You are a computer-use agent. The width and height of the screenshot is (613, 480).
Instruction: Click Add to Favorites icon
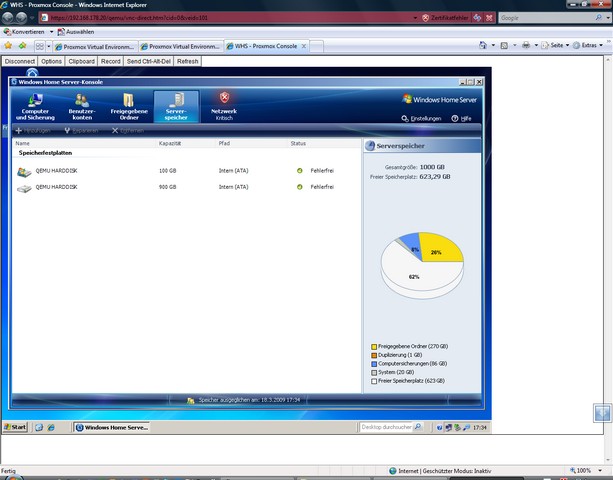[22, 46]
